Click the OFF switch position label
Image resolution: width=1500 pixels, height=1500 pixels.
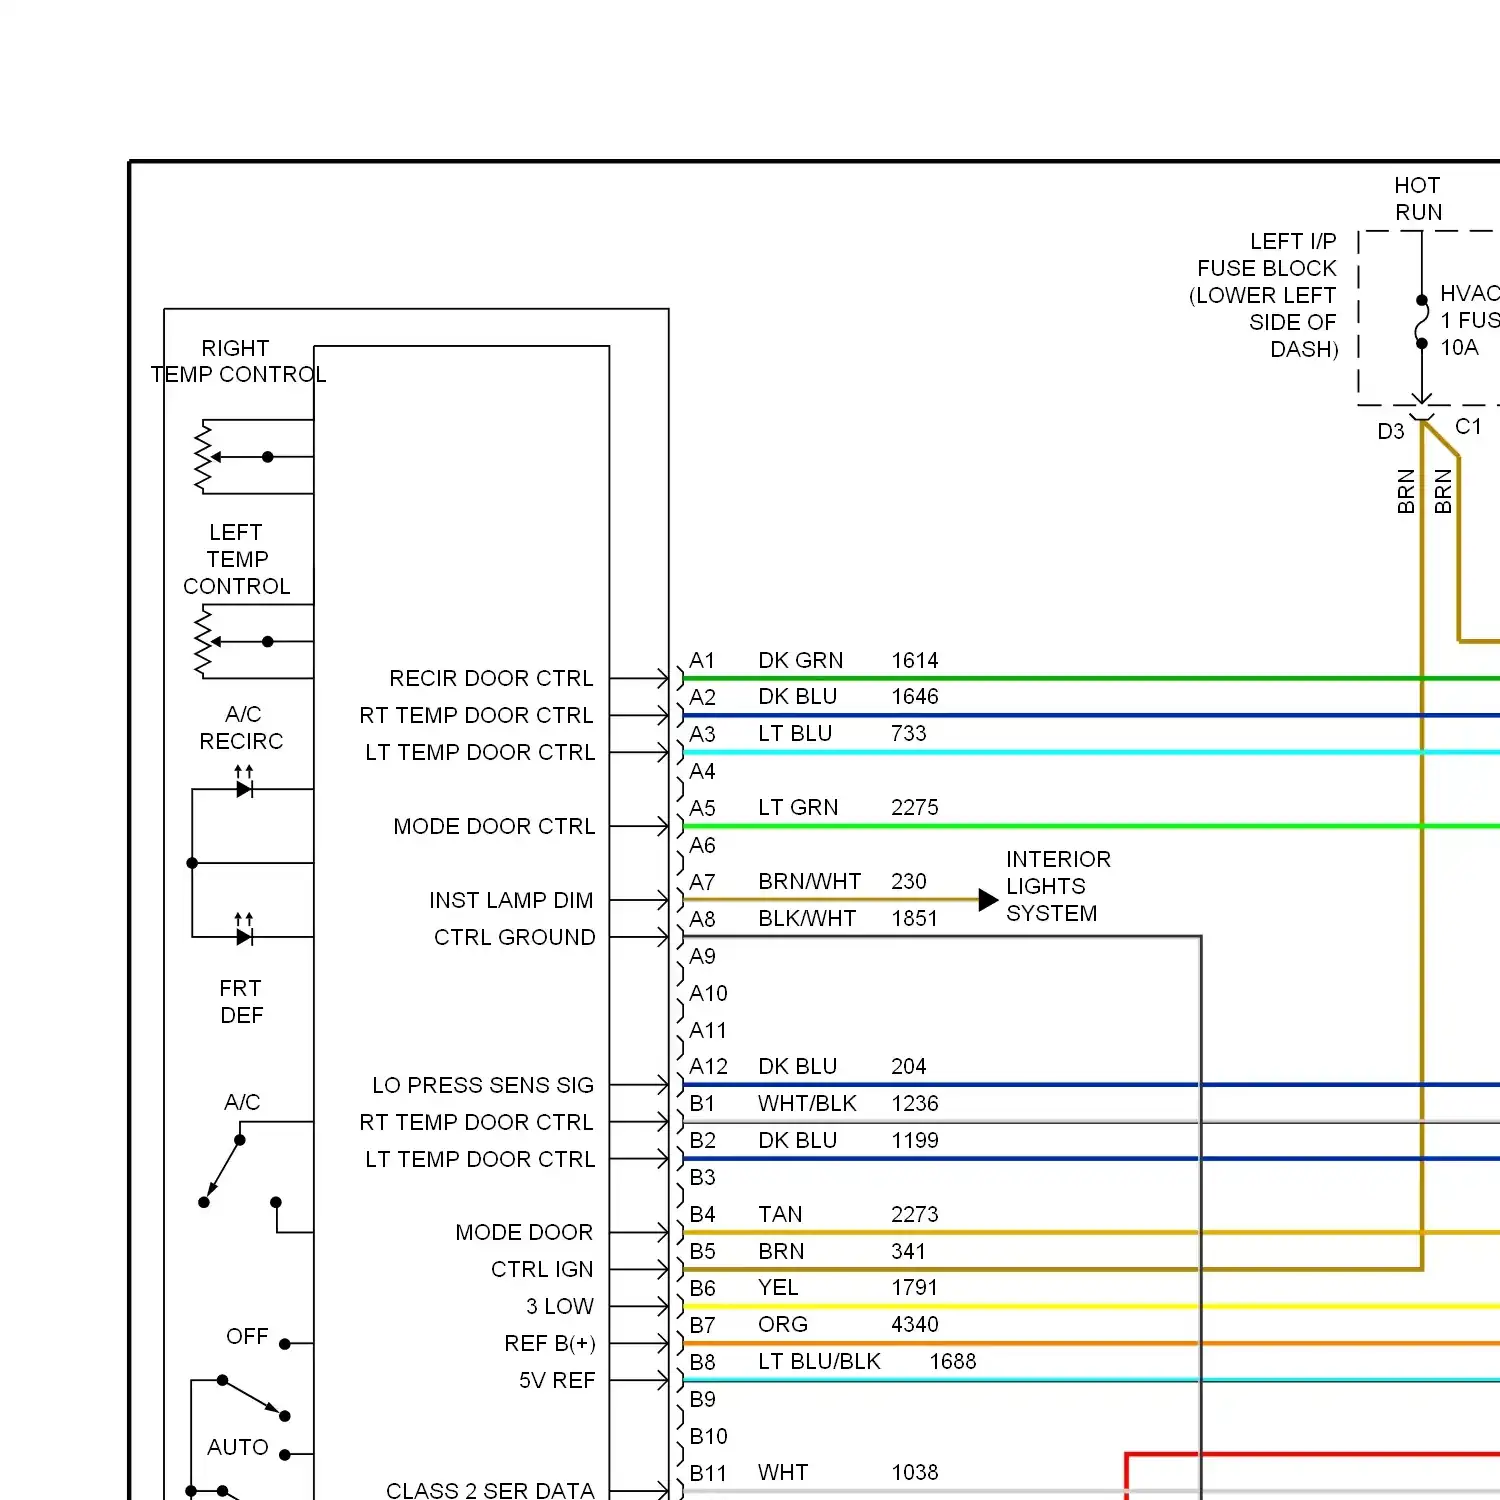tap(247, 1336)
